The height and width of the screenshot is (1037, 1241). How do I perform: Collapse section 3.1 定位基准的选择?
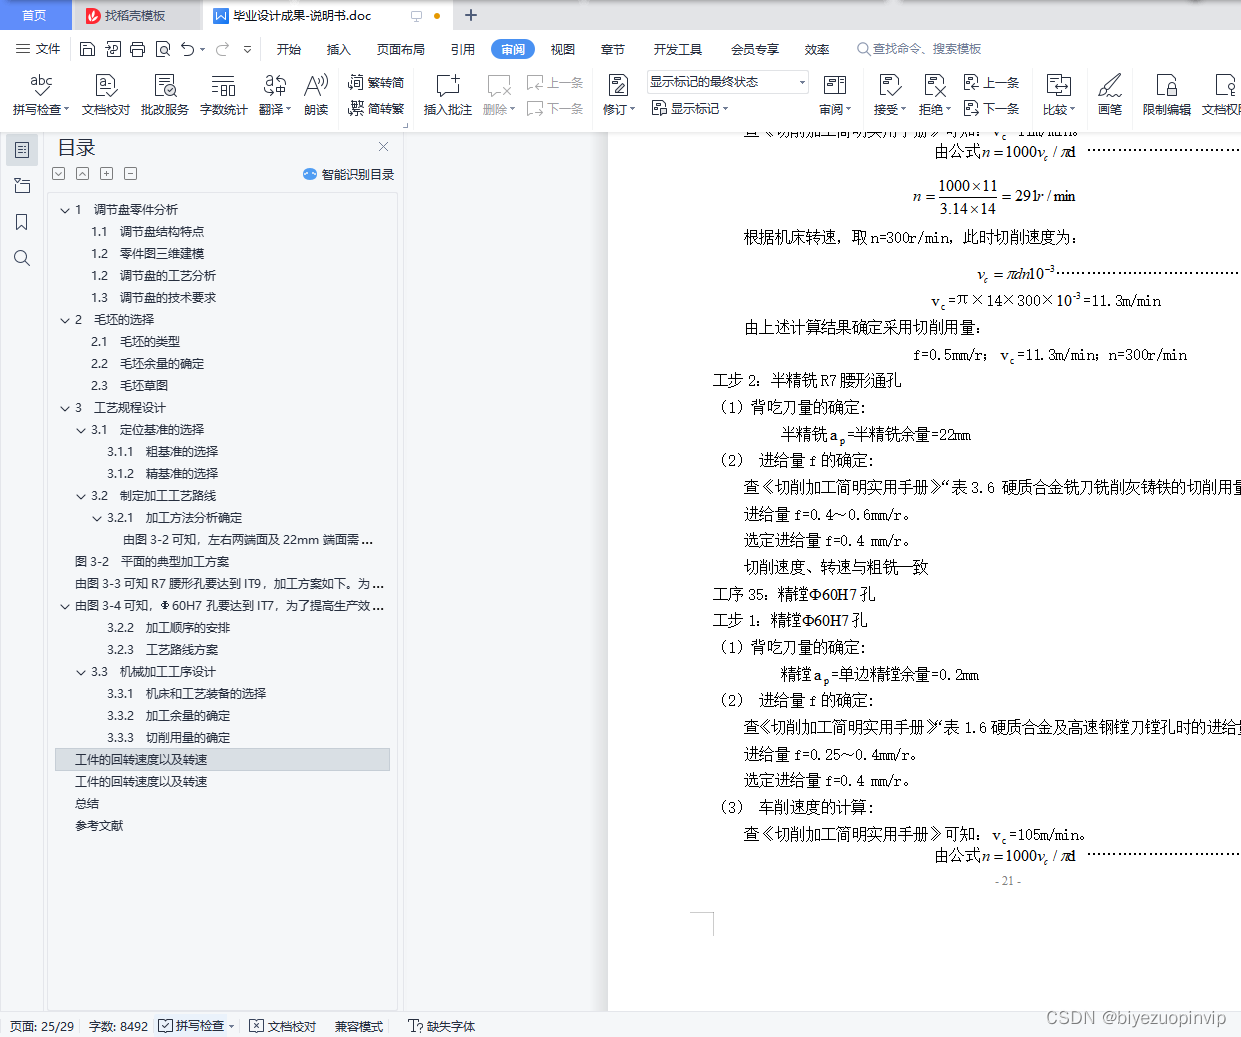(x=81, y=430)
